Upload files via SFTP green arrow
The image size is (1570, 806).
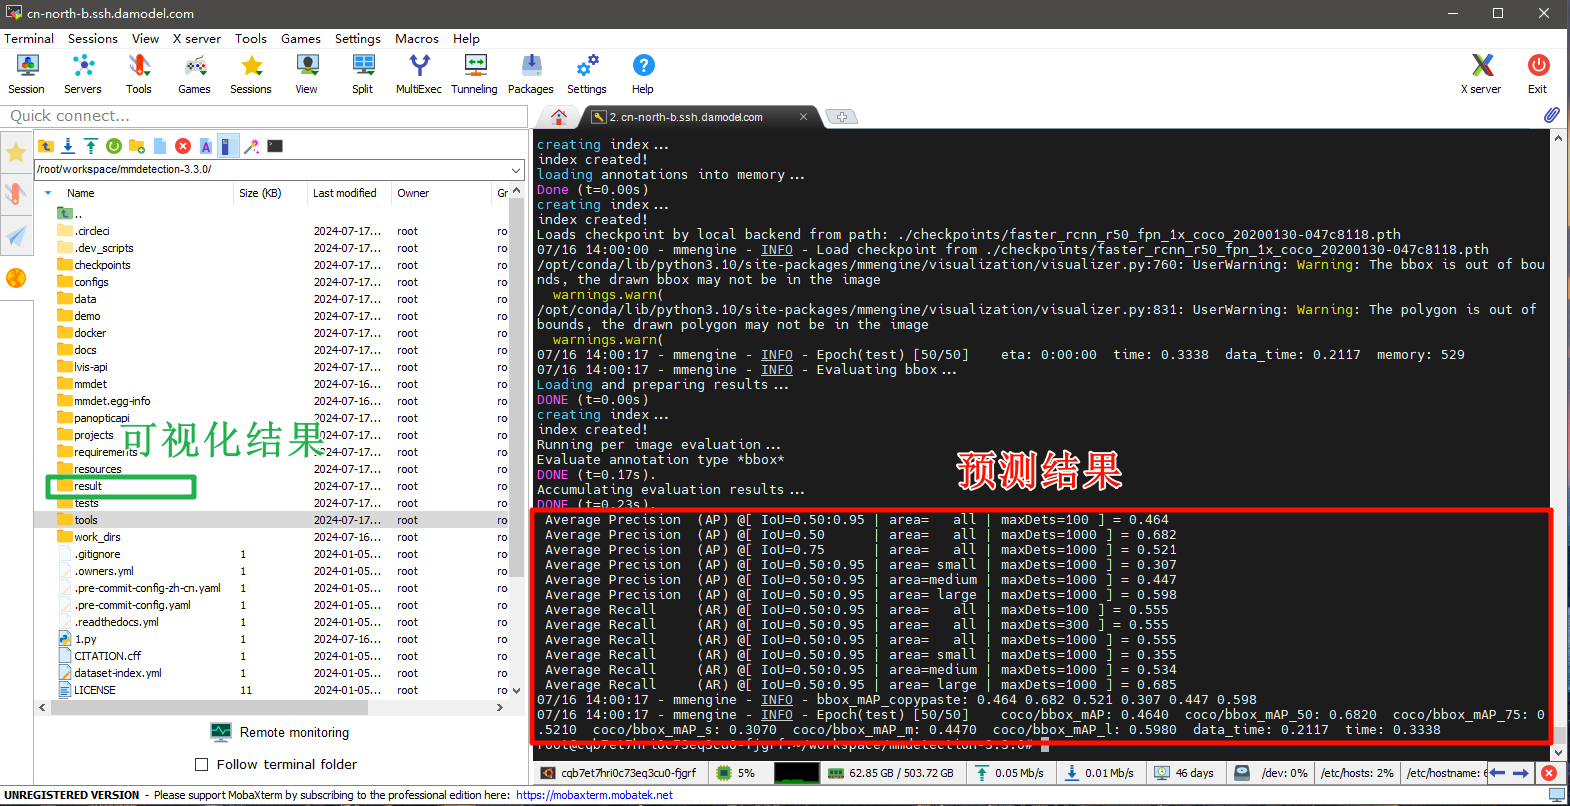91,146
